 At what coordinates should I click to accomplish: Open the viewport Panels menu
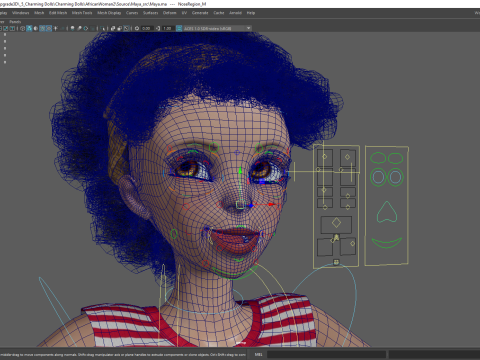(x=15, y=22)
